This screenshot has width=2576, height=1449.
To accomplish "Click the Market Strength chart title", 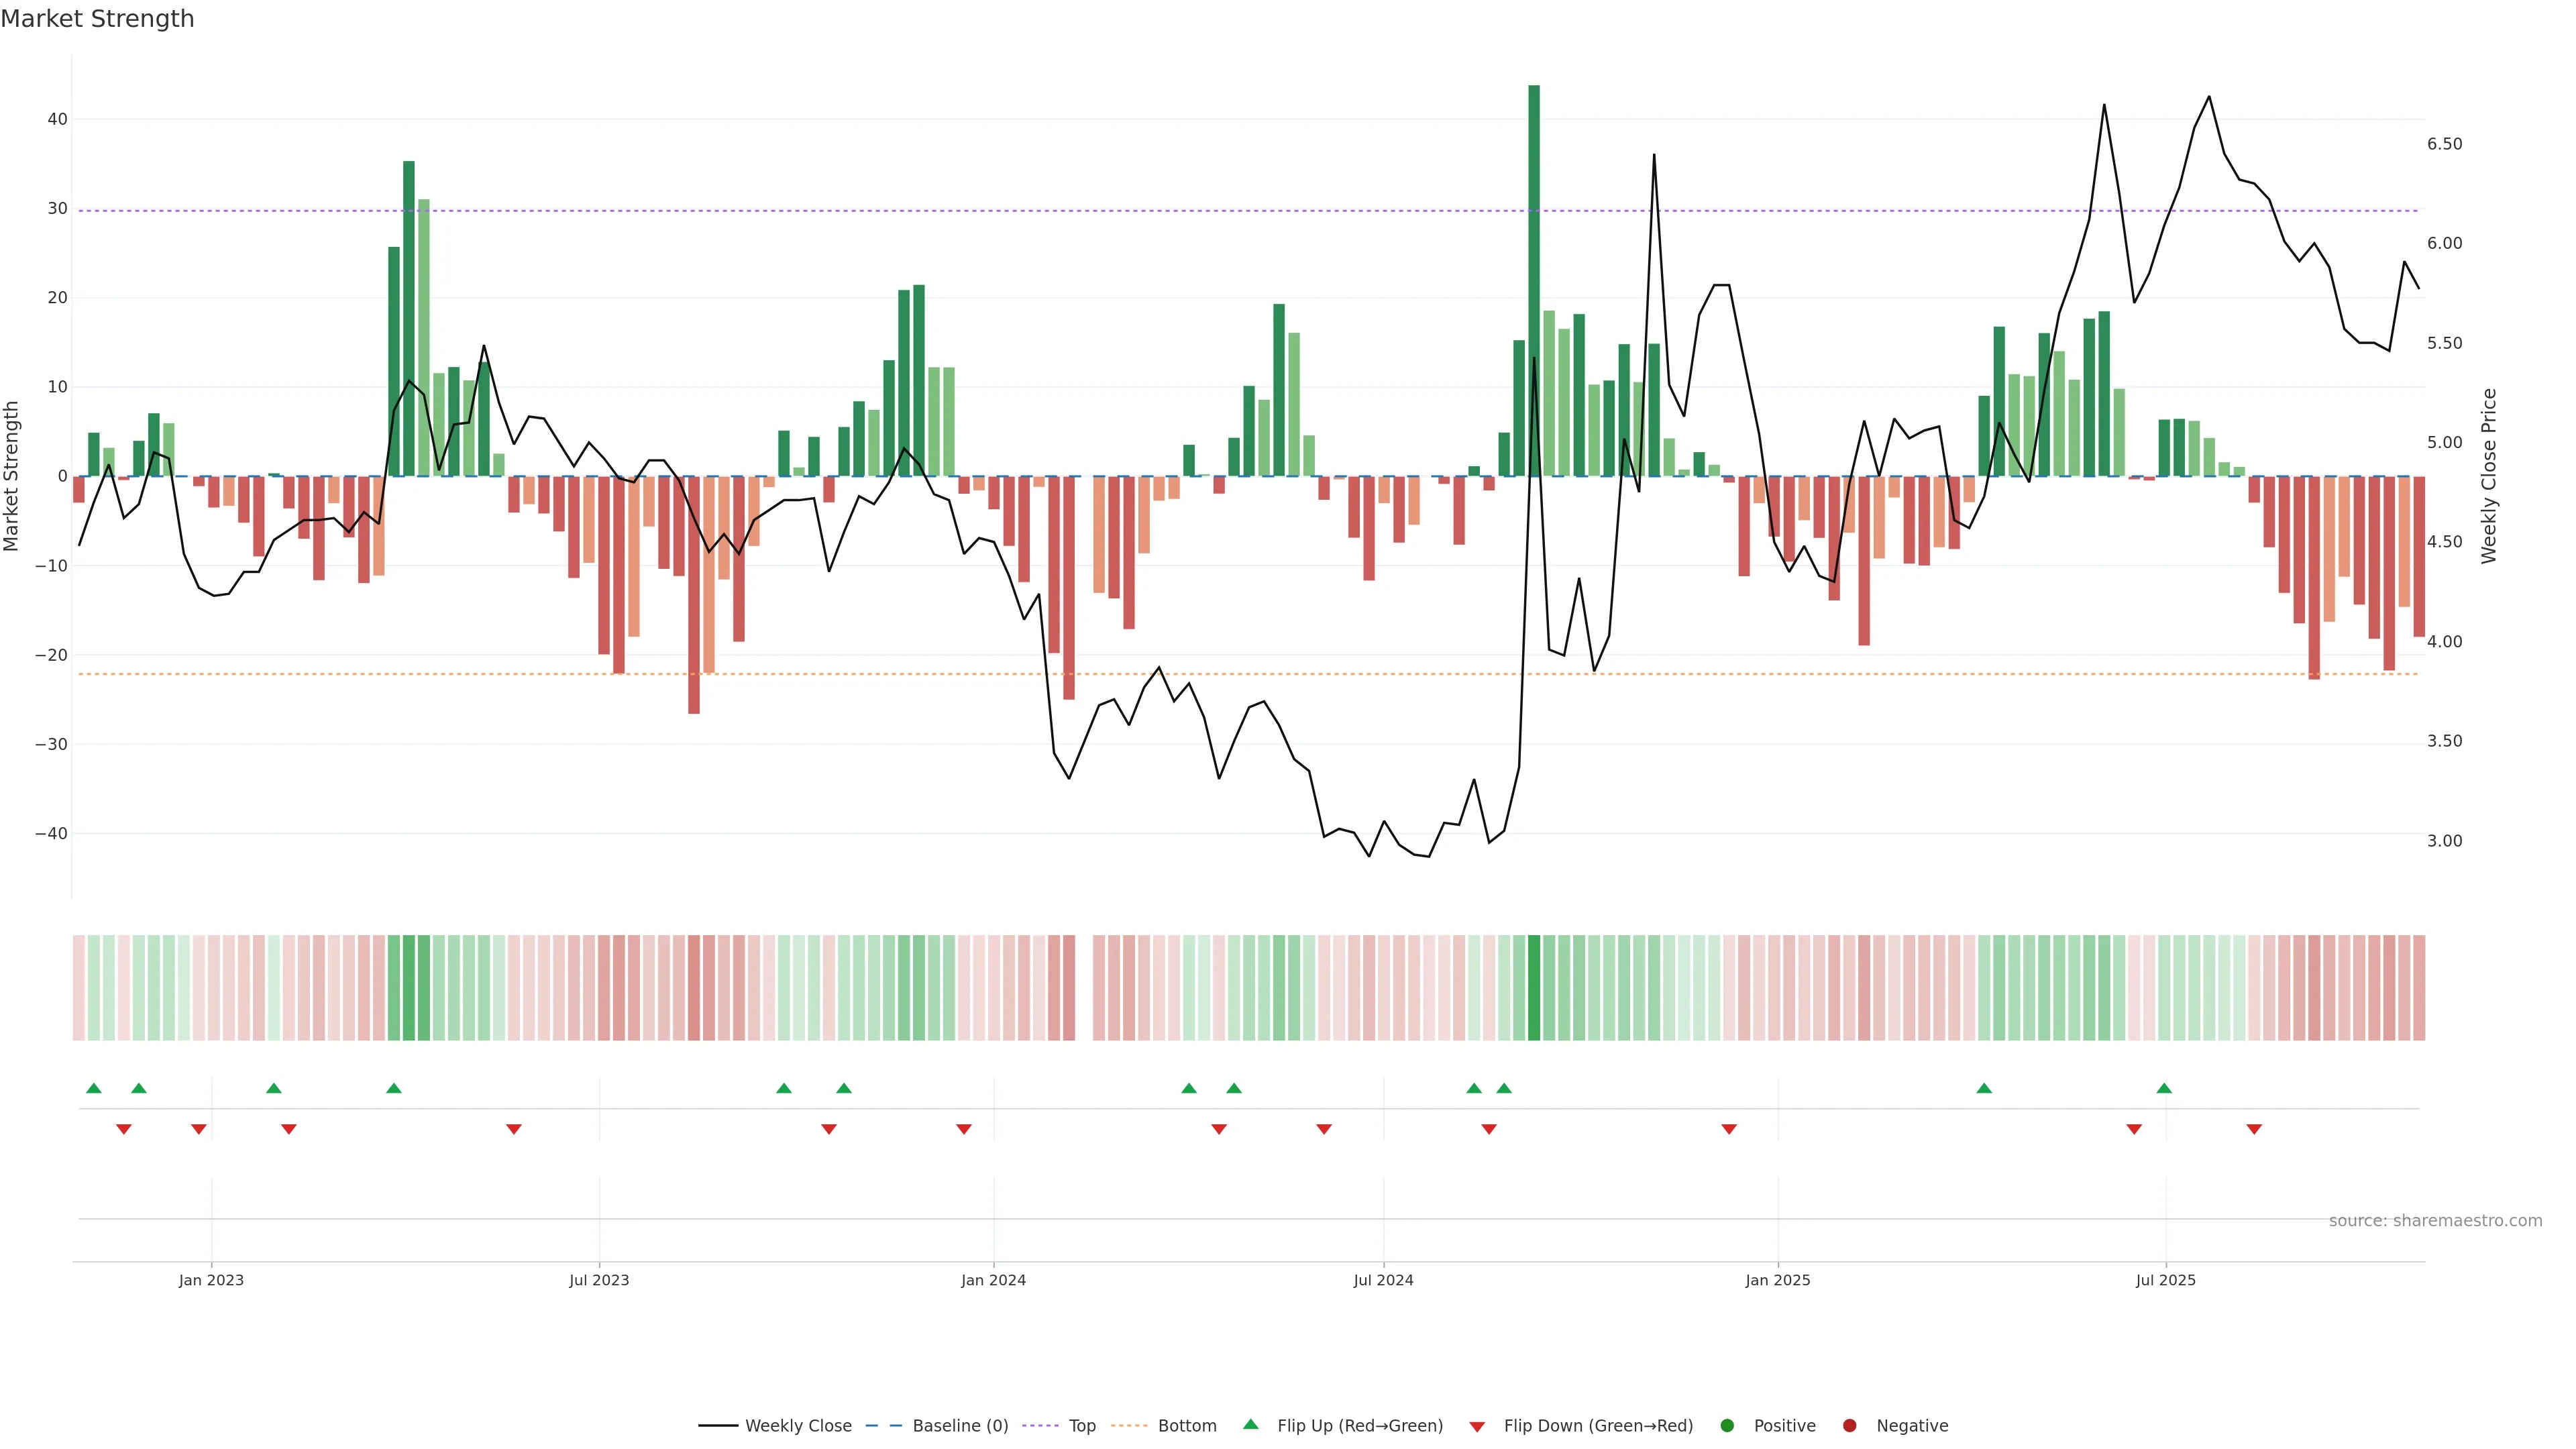I will click(97, 19).
